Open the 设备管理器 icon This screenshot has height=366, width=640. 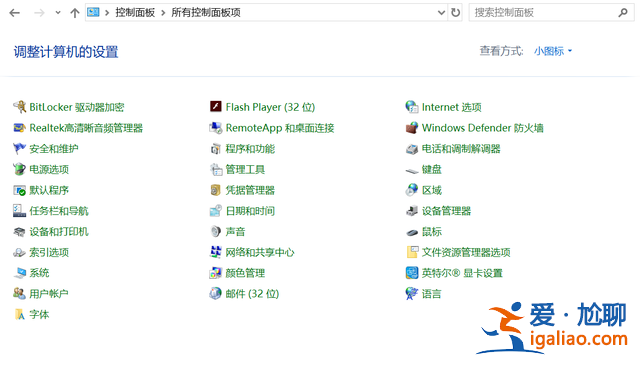[x=412, y=211]
